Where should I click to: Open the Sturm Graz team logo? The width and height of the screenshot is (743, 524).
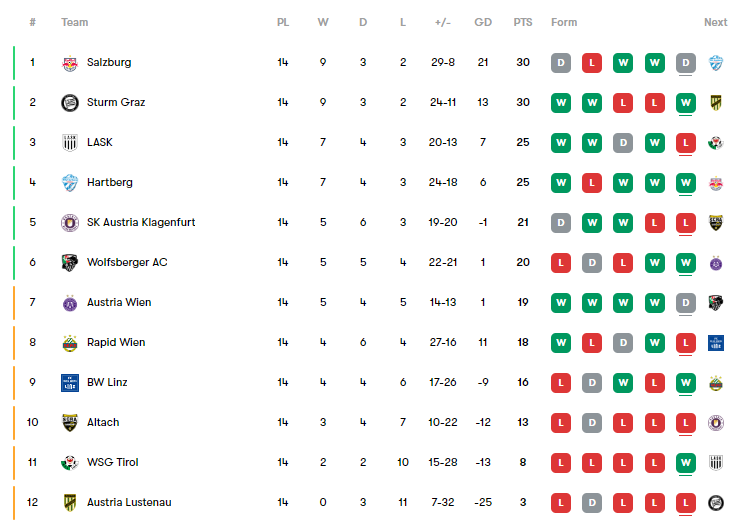click(70, 103)
